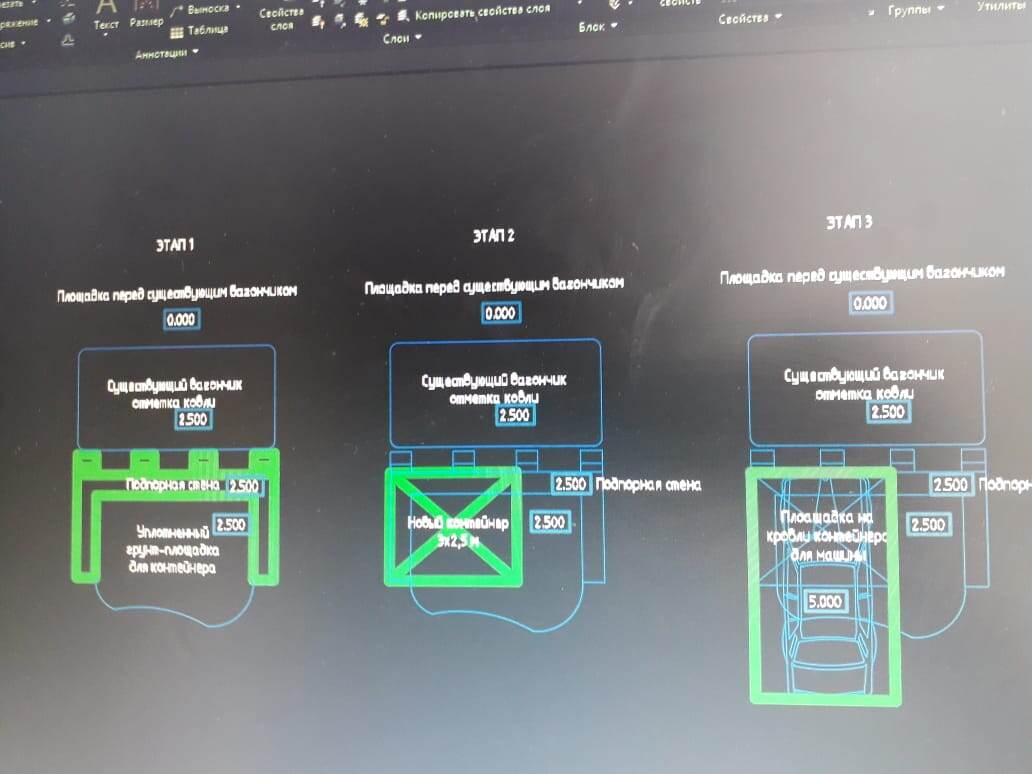The image size is (1032, 774).
Task: Click the 2.500 mark next to Подпорная стена in ЭТАП 1
Action: pyautogui.click(x=244, y=486)
